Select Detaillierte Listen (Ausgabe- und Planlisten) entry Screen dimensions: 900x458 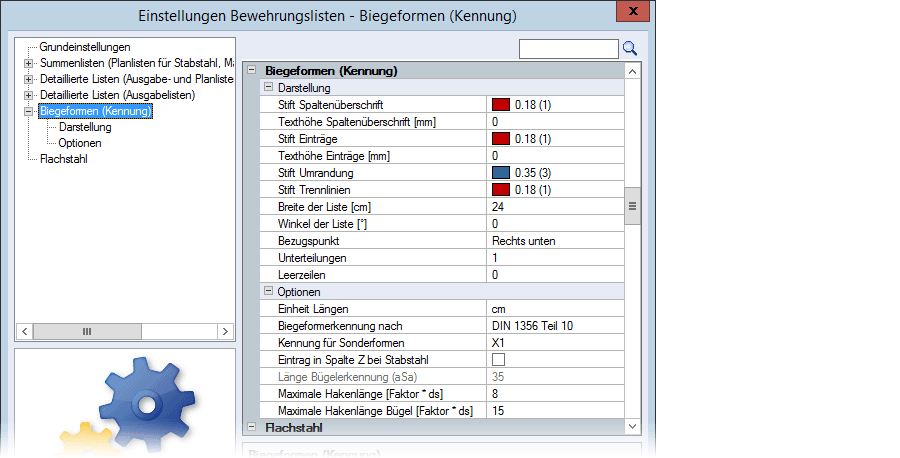[137, 79]
